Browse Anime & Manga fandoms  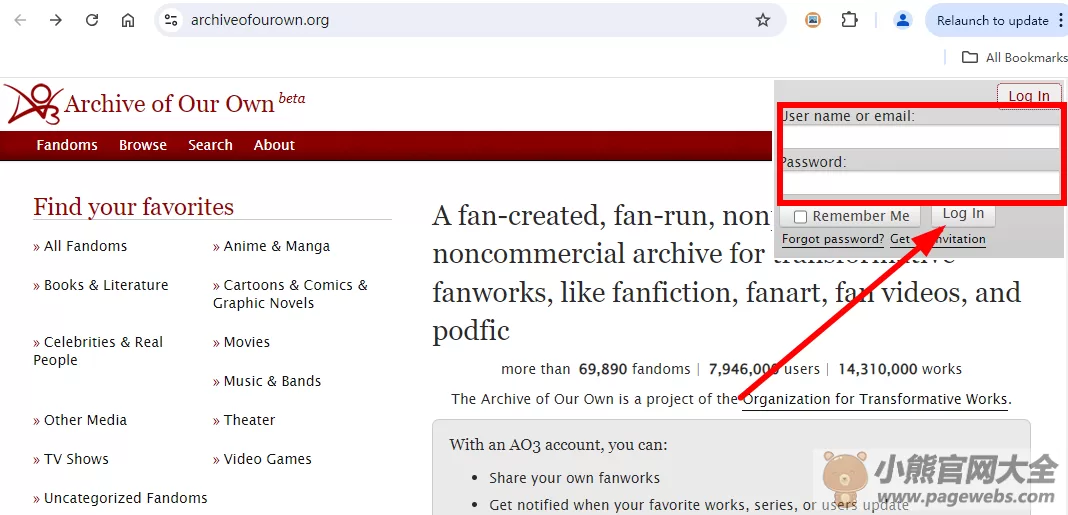(x=277, y=246)
